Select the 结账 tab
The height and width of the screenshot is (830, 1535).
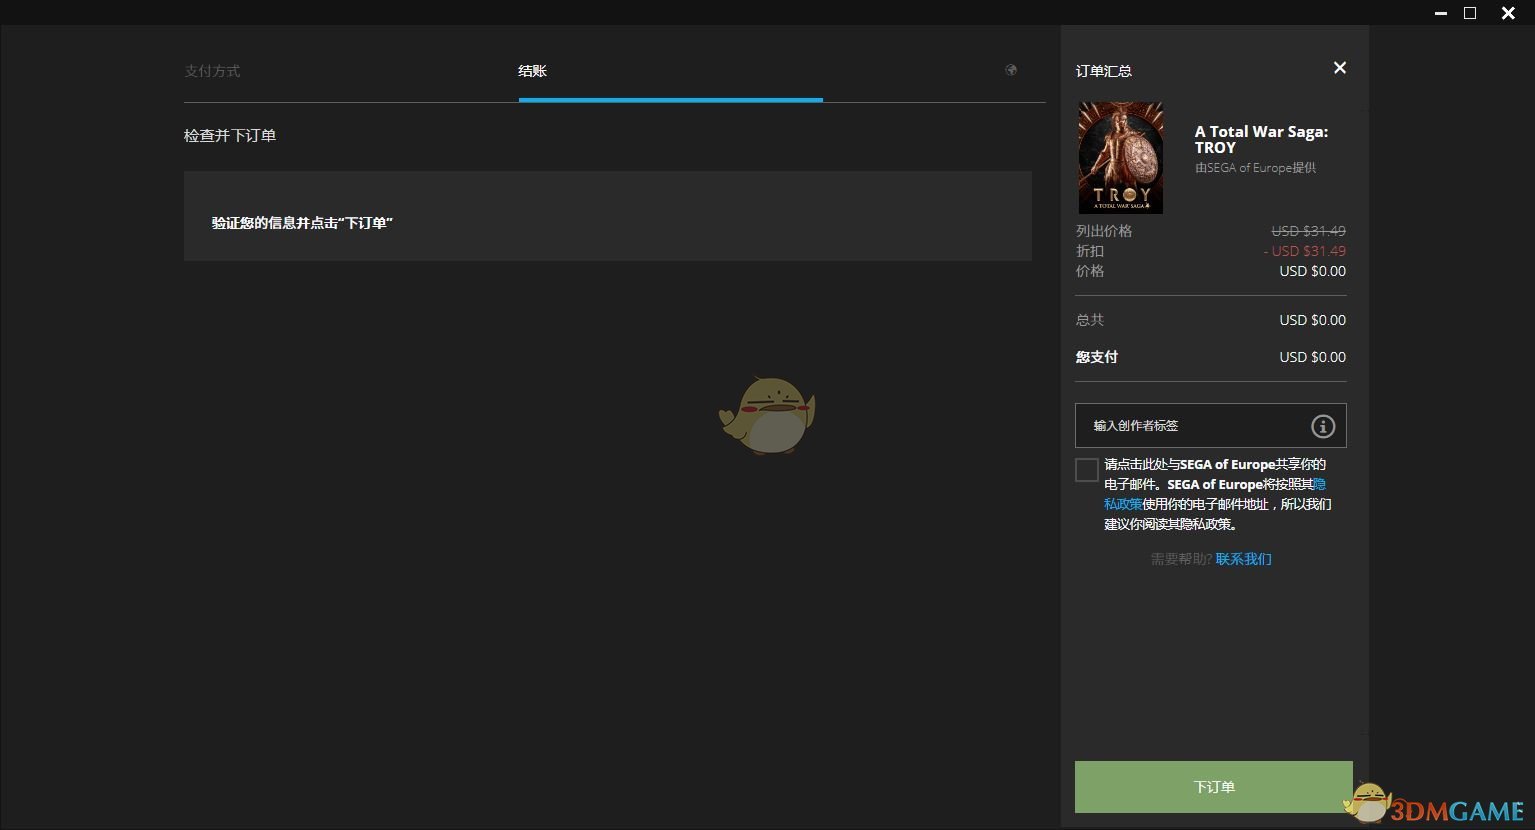tap(532, 71)
